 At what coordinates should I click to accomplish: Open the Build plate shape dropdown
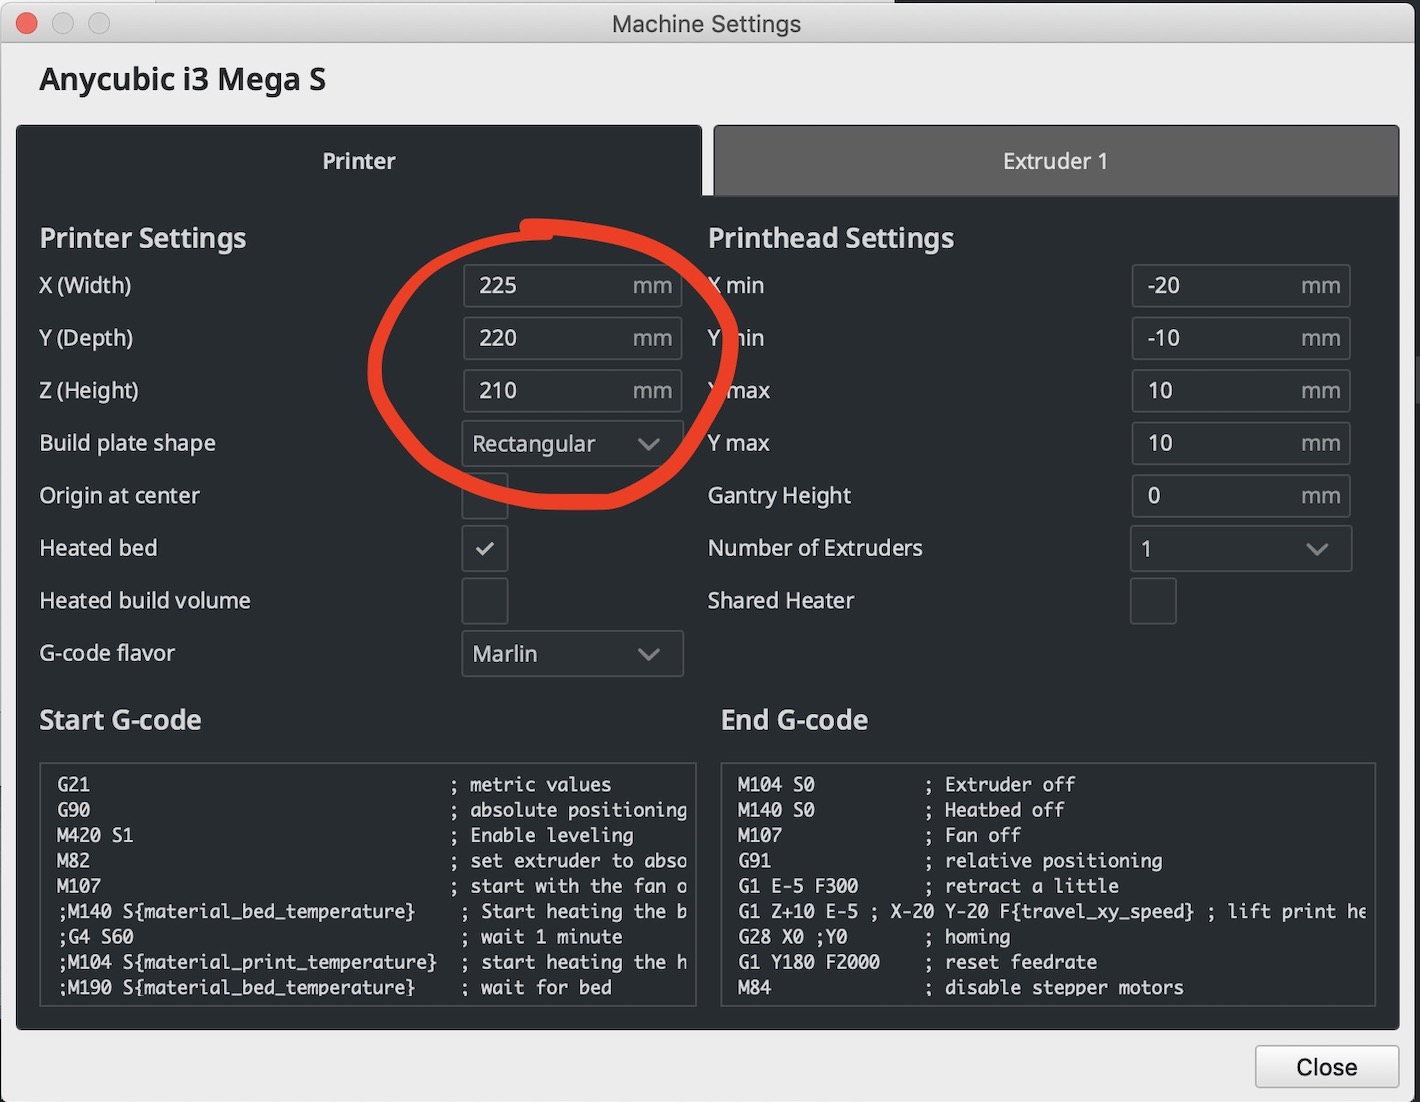click(572, 444)
